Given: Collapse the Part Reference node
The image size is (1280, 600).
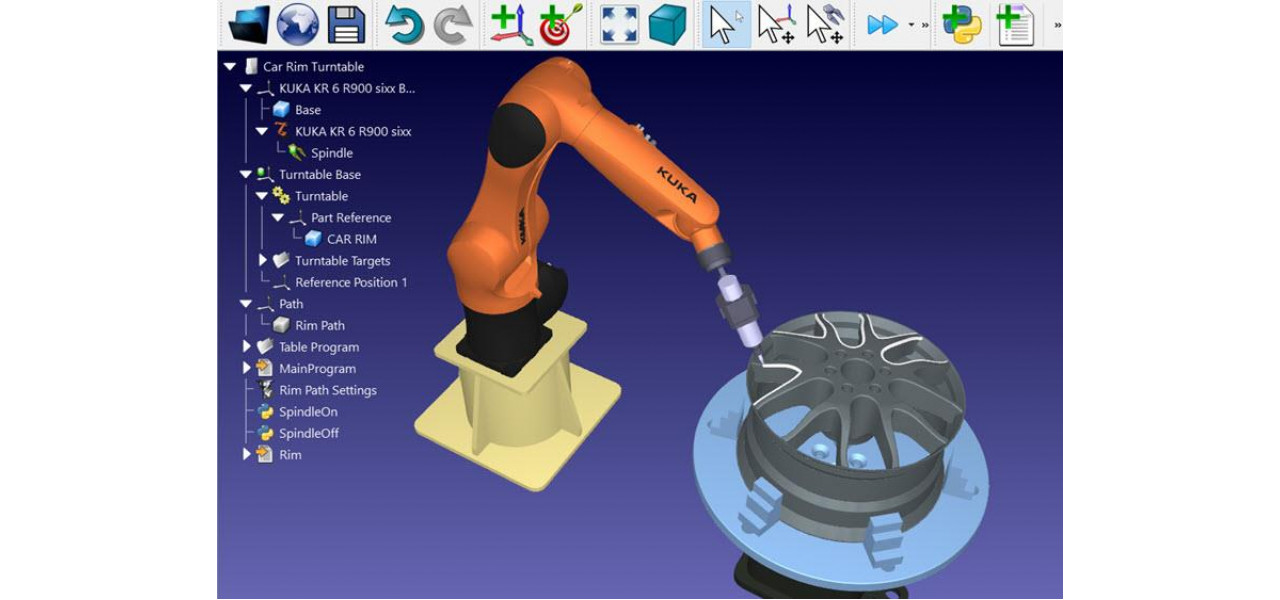Looking at the screenshot, I should pyautogui.click(x=278, y=217).
